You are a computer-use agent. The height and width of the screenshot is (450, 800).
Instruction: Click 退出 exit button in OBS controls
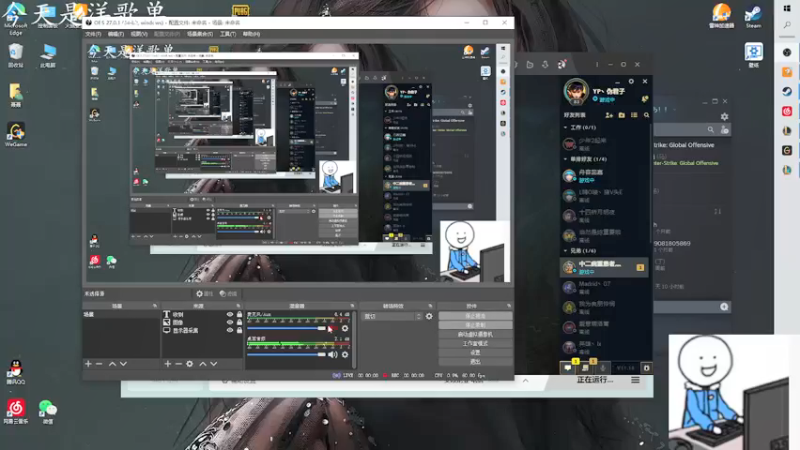pos(475,362)
